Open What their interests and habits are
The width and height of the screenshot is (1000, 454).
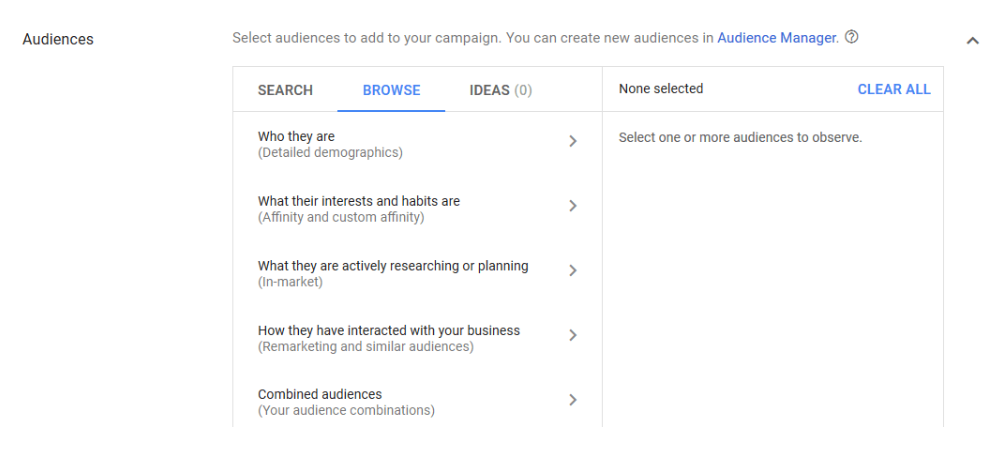358,201
